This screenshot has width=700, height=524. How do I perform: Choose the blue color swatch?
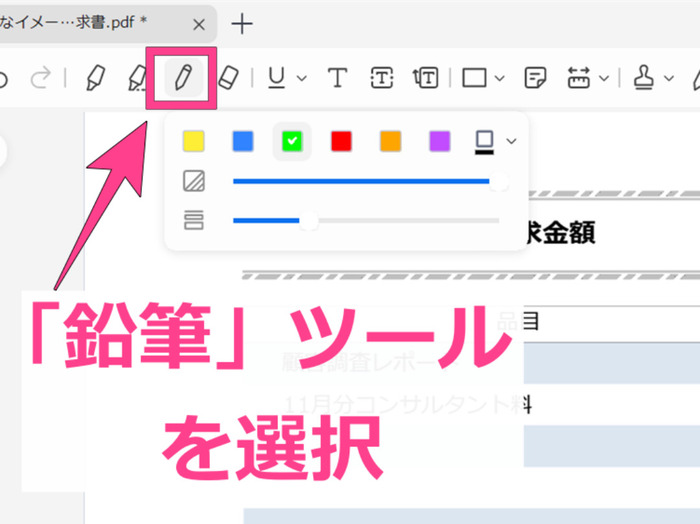pos(243,141)
